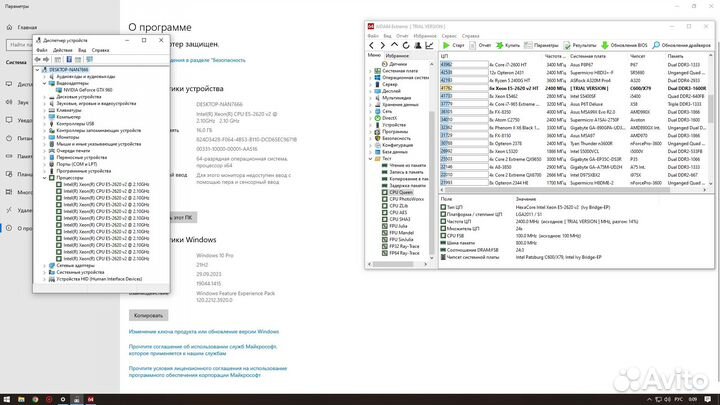Open the change product key link

[204, 332]
